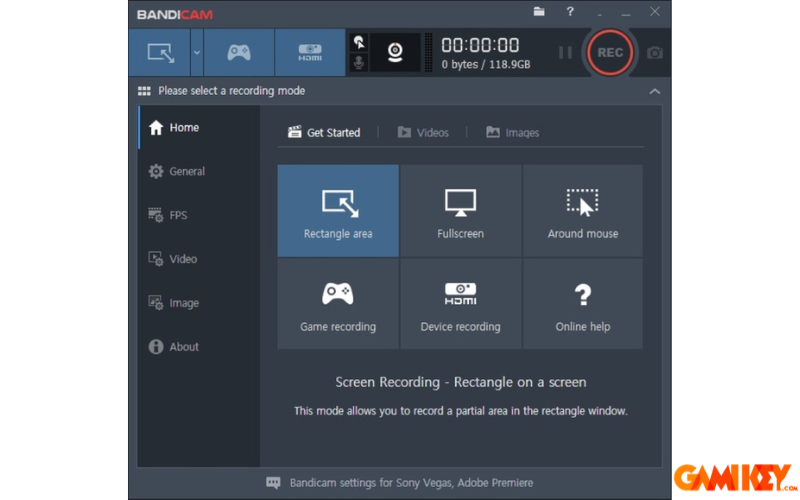Click the speech bubble icon in footer

(x=273, y=483)
